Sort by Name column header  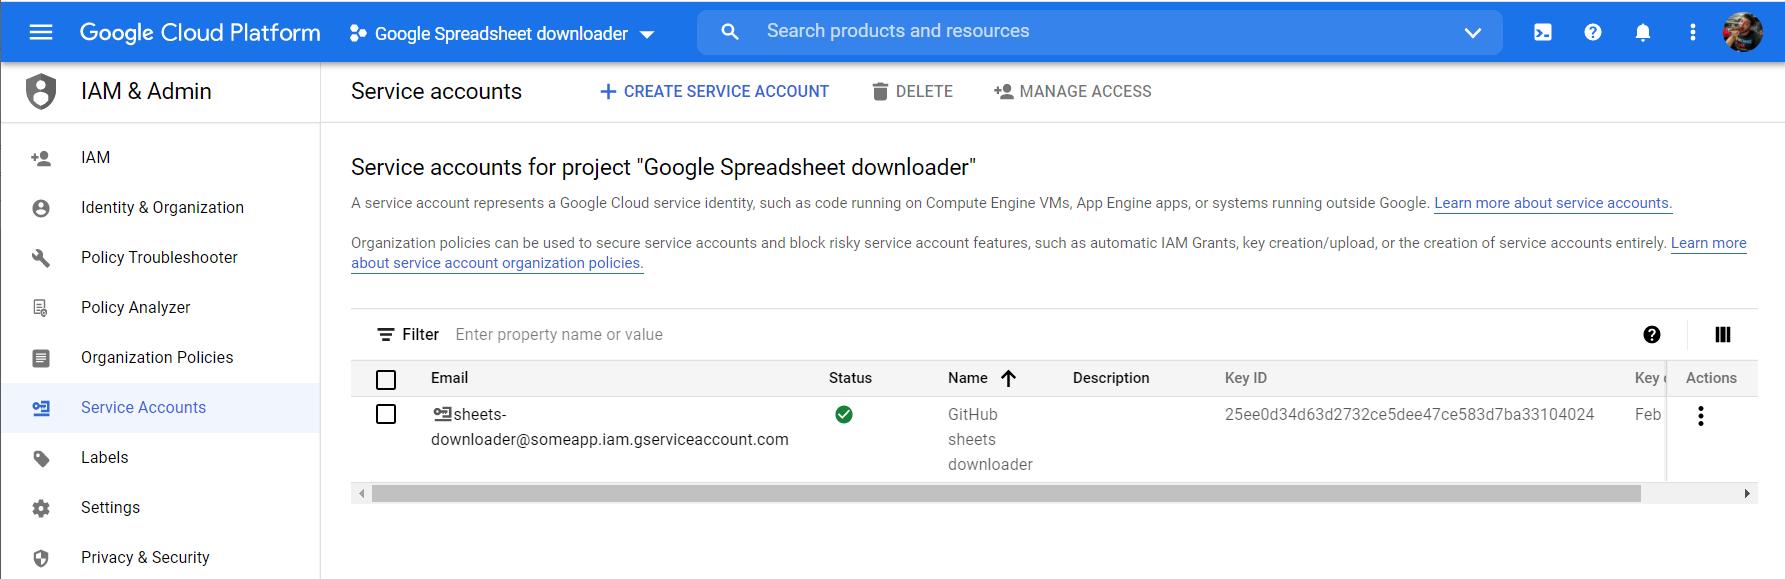coord(967,378)
